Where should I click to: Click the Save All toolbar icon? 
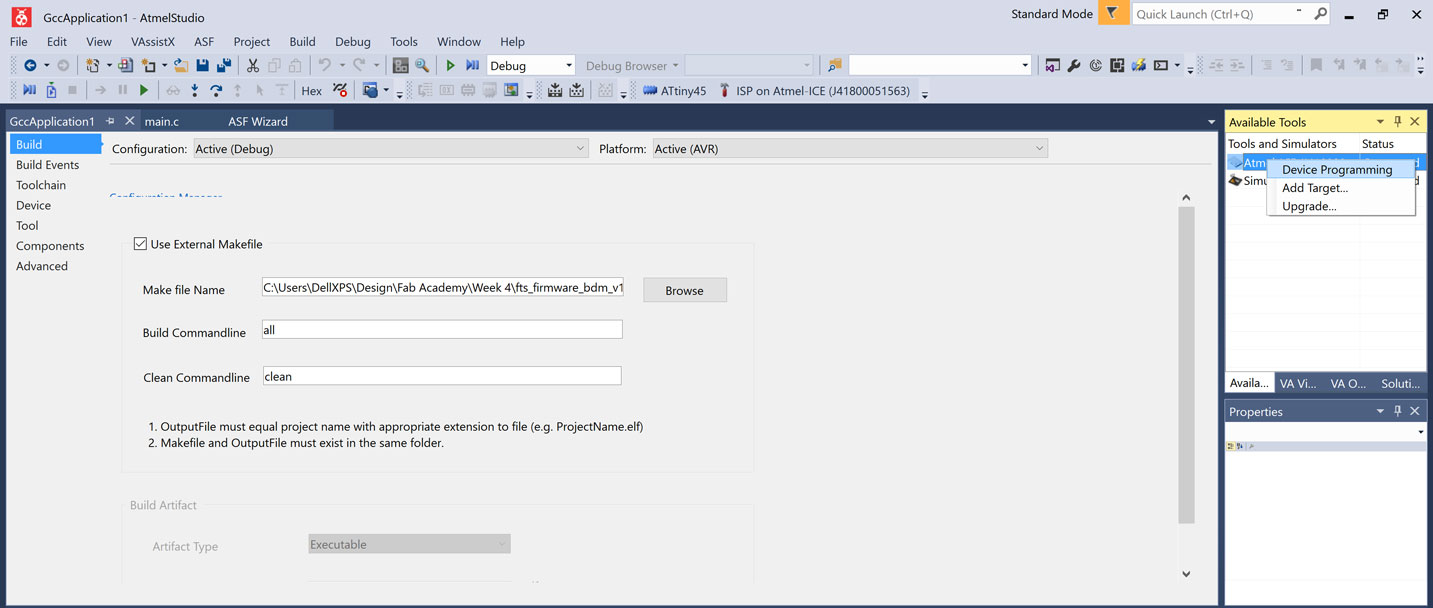tap(224, 65)
